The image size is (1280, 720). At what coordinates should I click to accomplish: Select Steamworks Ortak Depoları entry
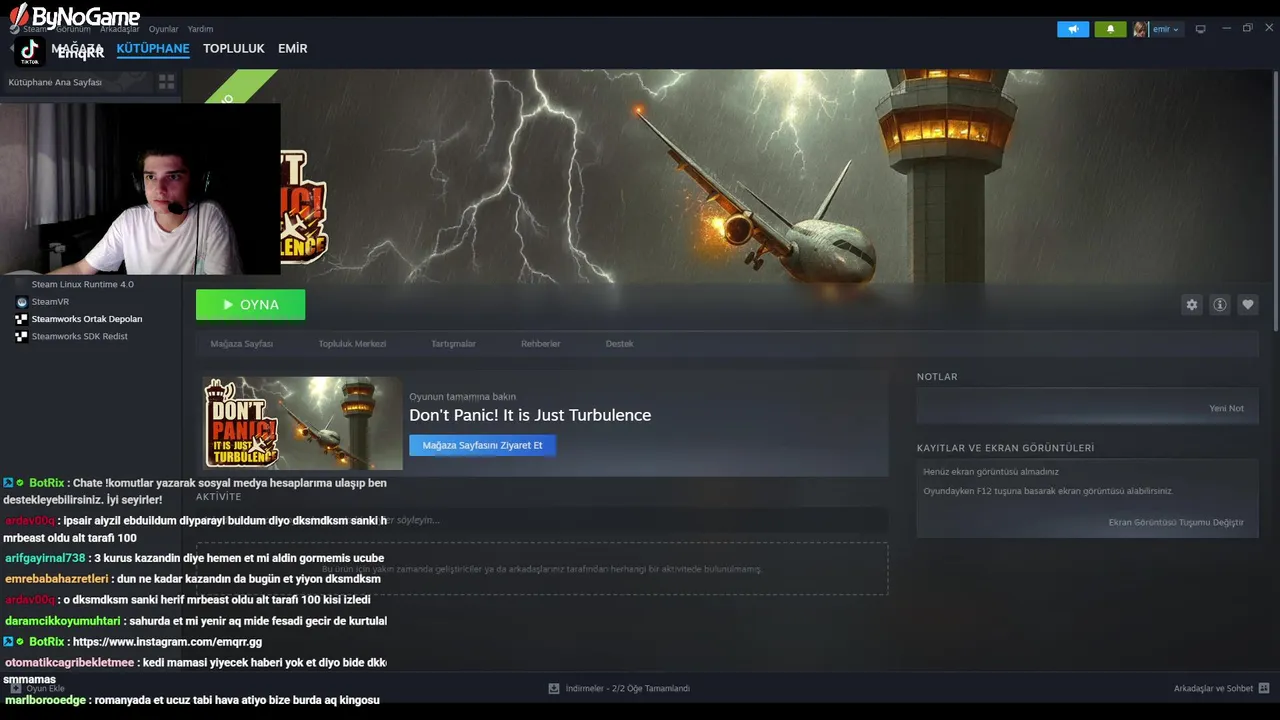coord(87,319)
